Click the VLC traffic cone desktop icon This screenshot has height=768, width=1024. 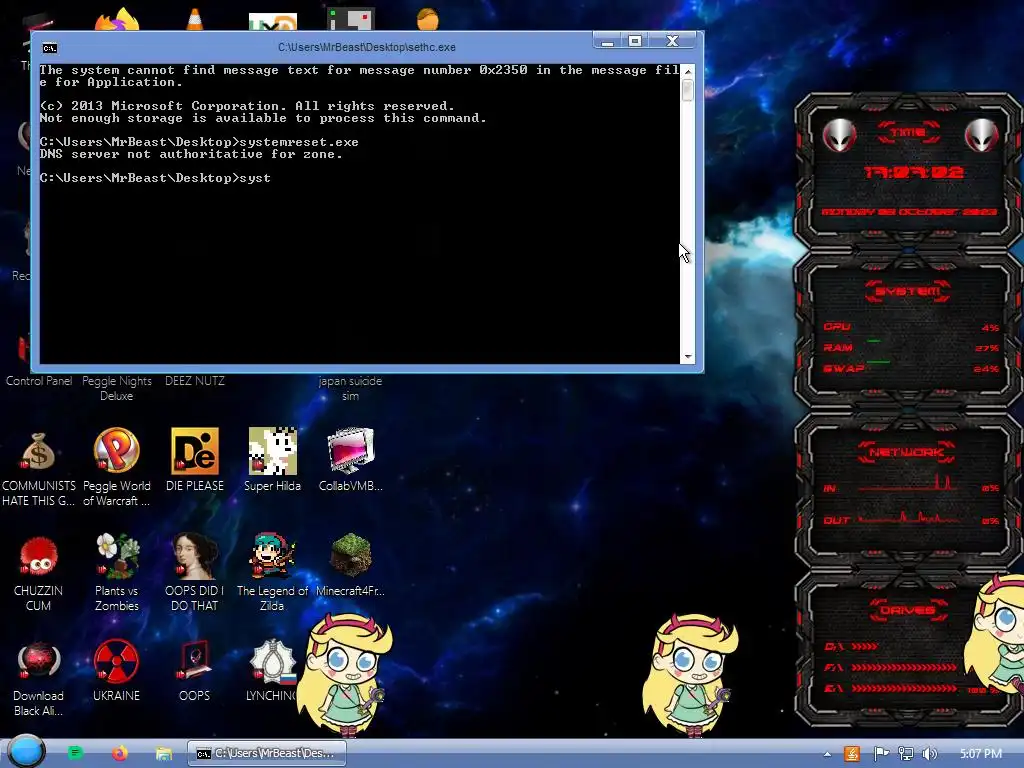click(x=195, y=18)
